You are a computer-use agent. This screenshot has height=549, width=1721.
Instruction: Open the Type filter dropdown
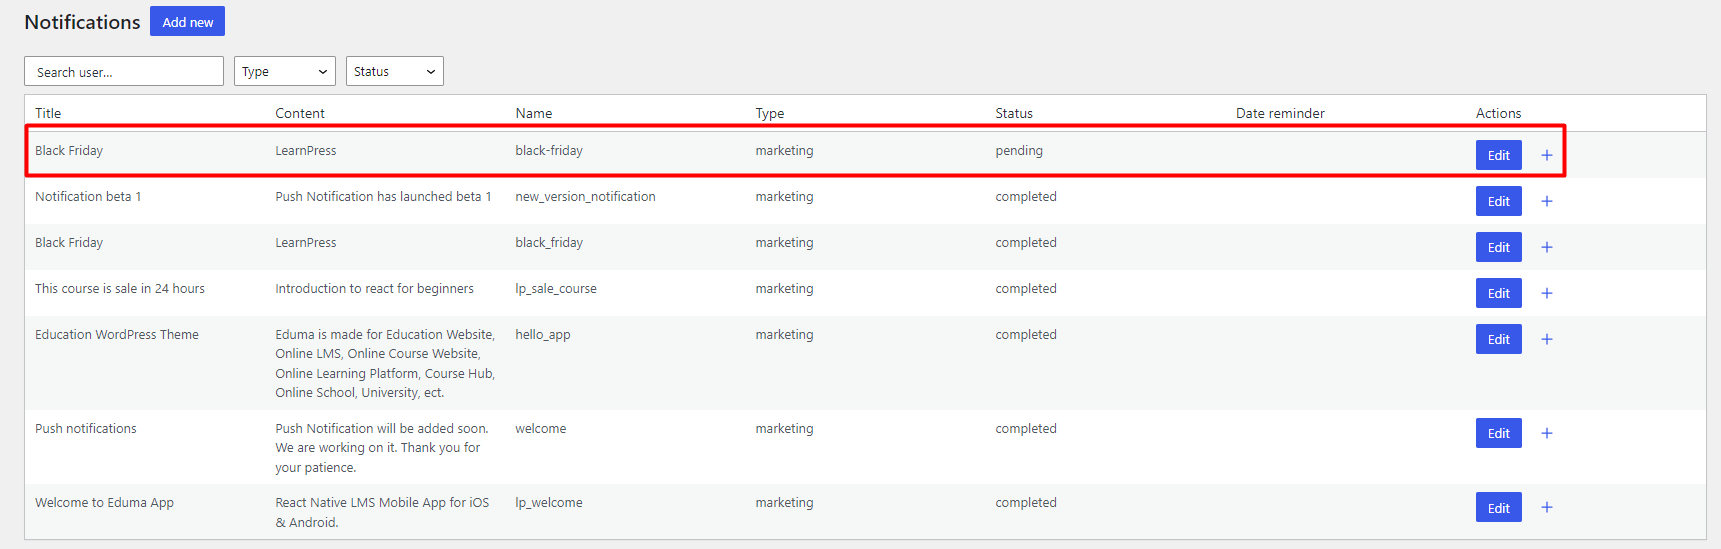click(x=285, y=71)
